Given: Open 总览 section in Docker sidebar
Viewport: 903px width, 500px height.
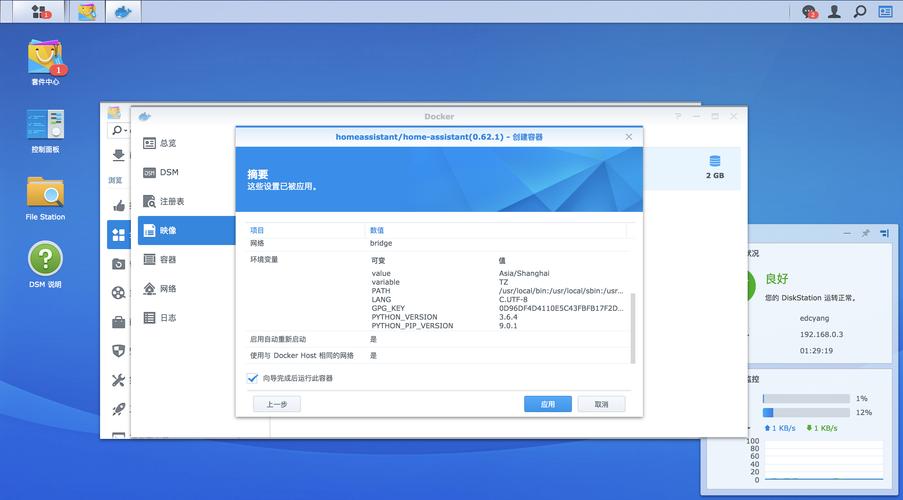Looking at the screenshot, I should tap(187, 143).
